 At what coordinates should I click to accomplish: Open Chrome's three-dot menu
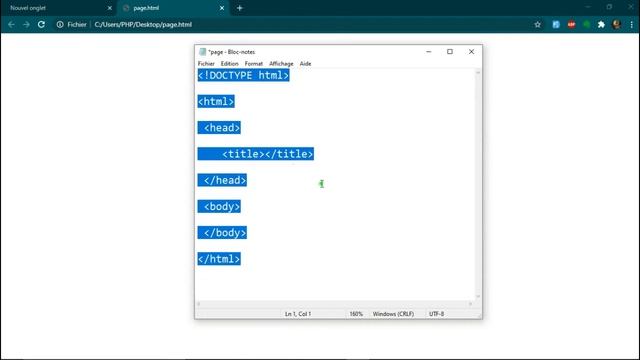pyautogui.click(x=631, y=24)
